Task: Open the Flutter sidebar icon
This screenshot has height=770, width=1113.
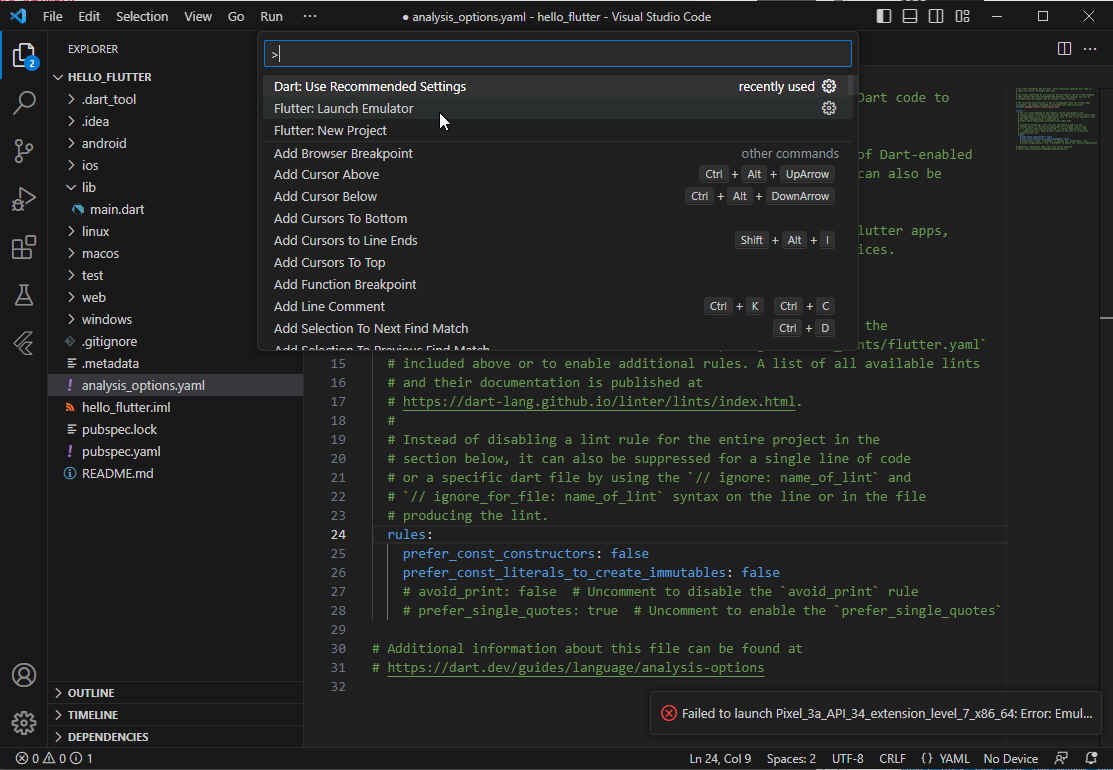Action: coord(23,343)
